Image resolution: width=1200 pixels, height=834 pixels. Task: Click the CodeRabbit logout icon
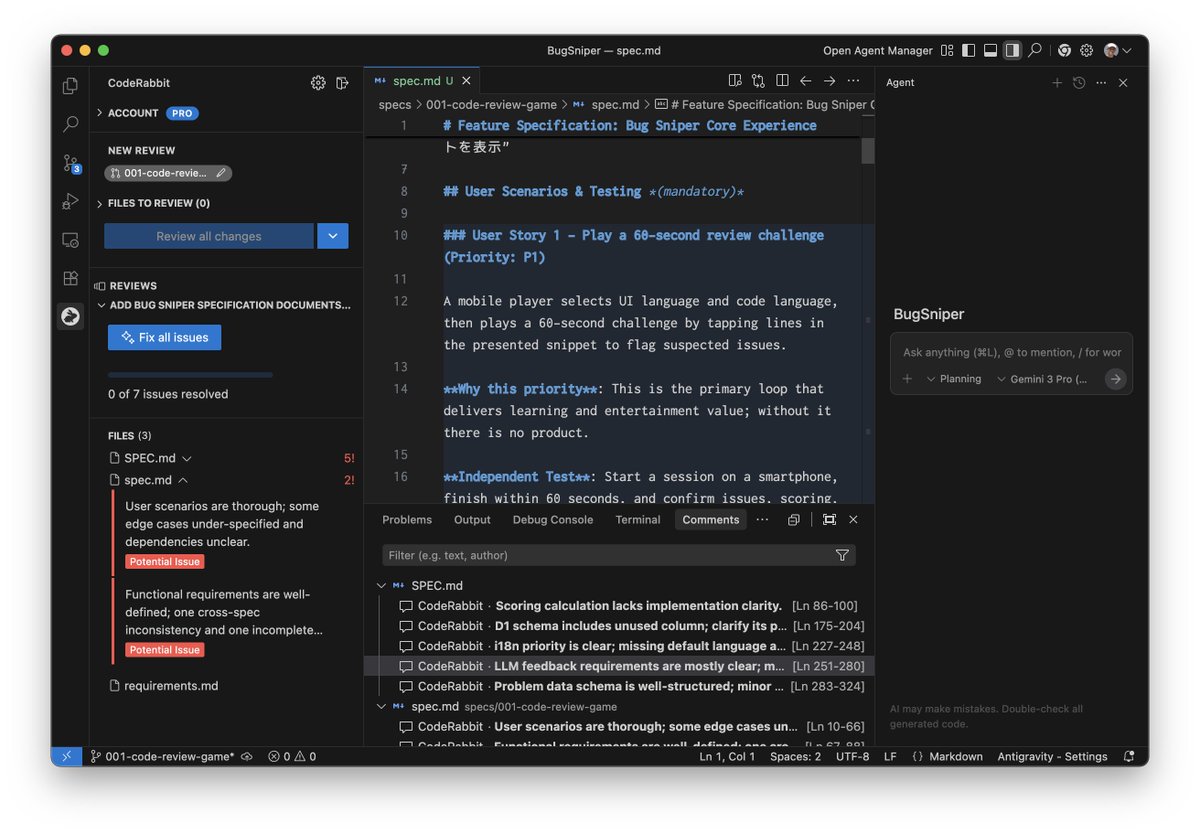coord(343,83)
